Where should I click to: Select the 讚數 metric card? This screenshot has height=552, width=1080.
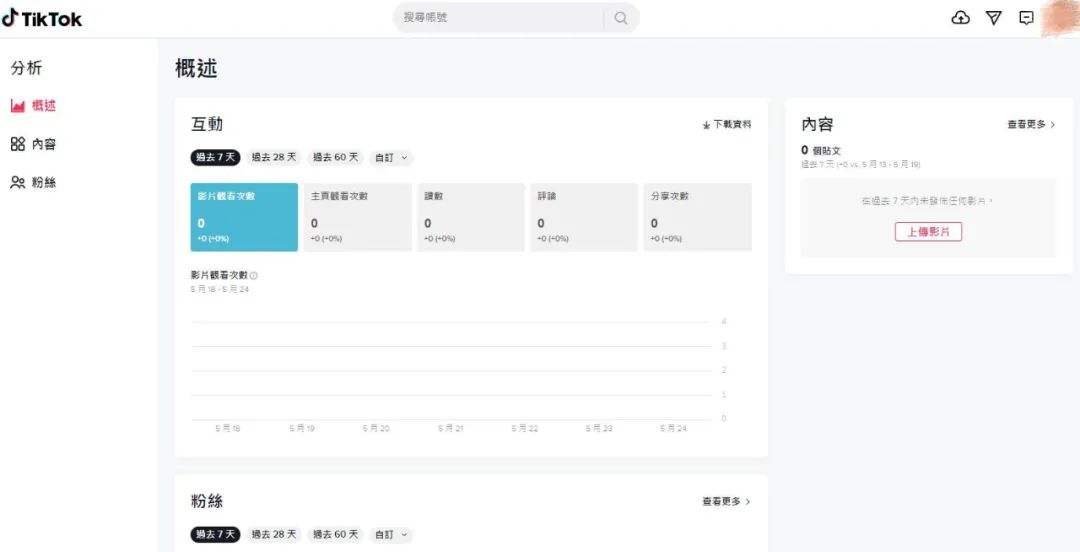point(470,217)
